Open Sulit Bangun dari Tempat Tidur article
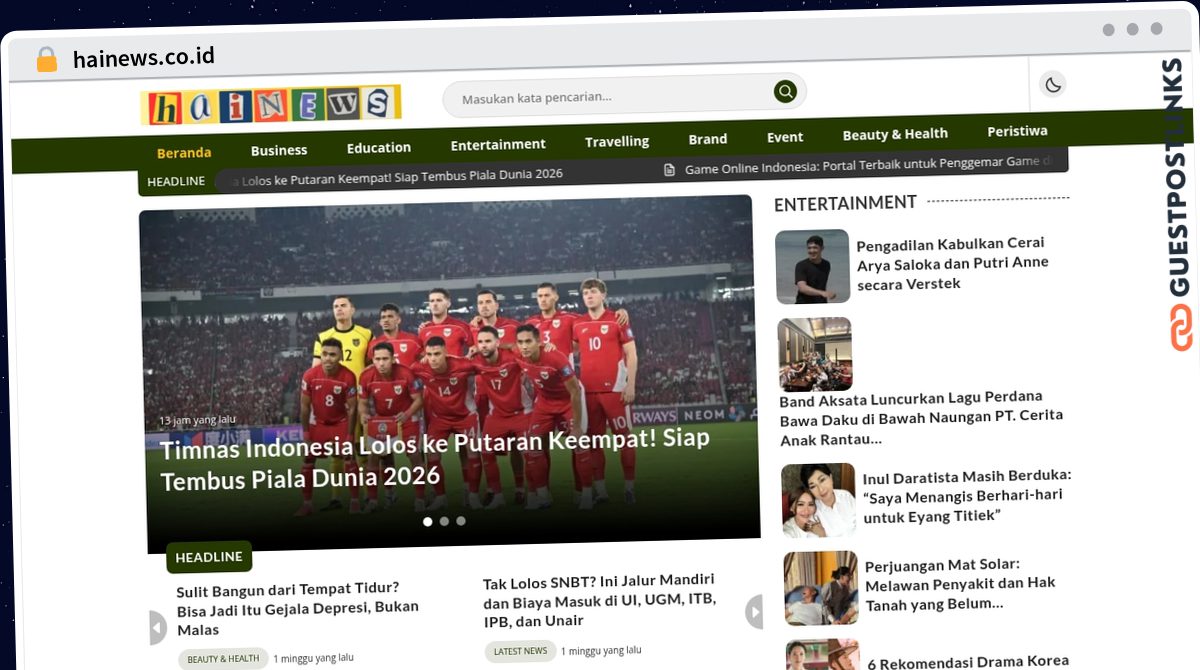Screen dimensions: 1200x670 (298, 609)
